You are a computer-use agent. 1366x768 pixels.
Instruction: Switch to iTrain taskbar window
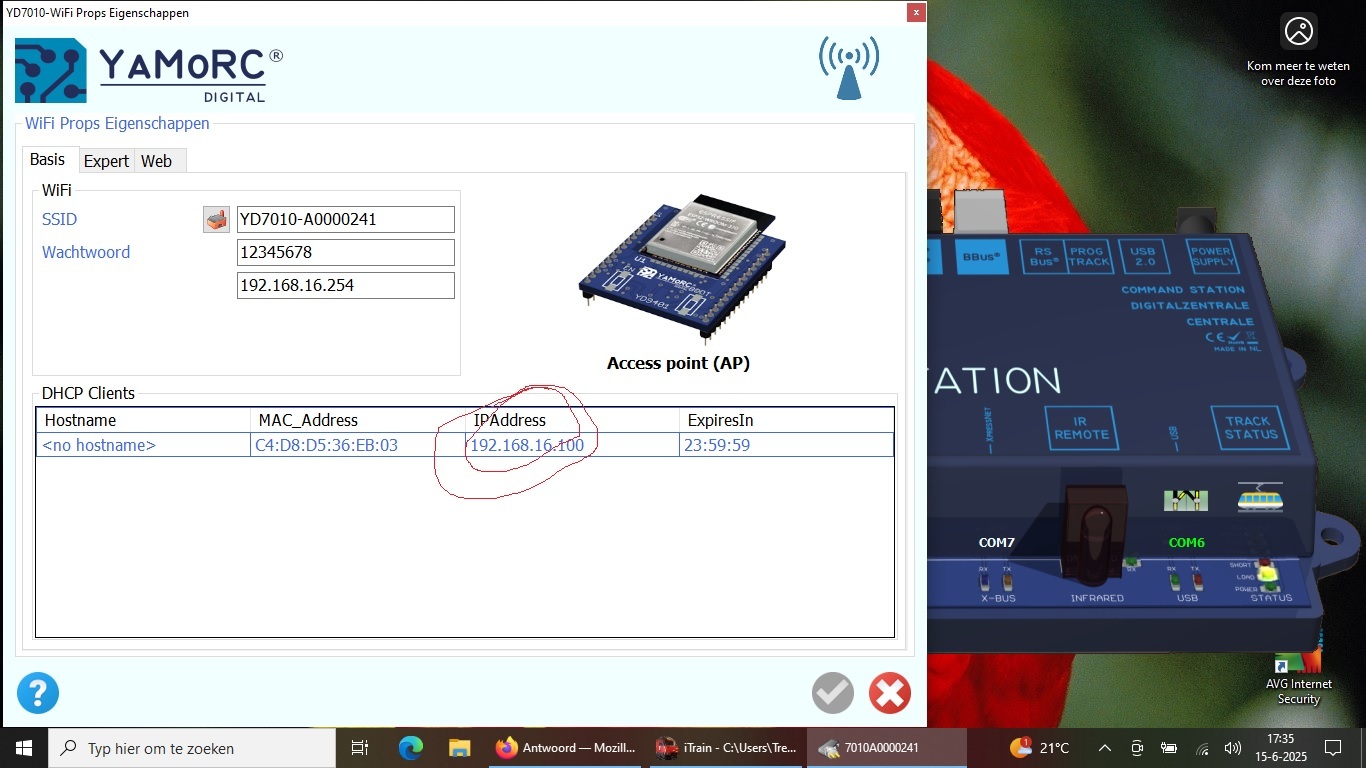tap(726, 748)
